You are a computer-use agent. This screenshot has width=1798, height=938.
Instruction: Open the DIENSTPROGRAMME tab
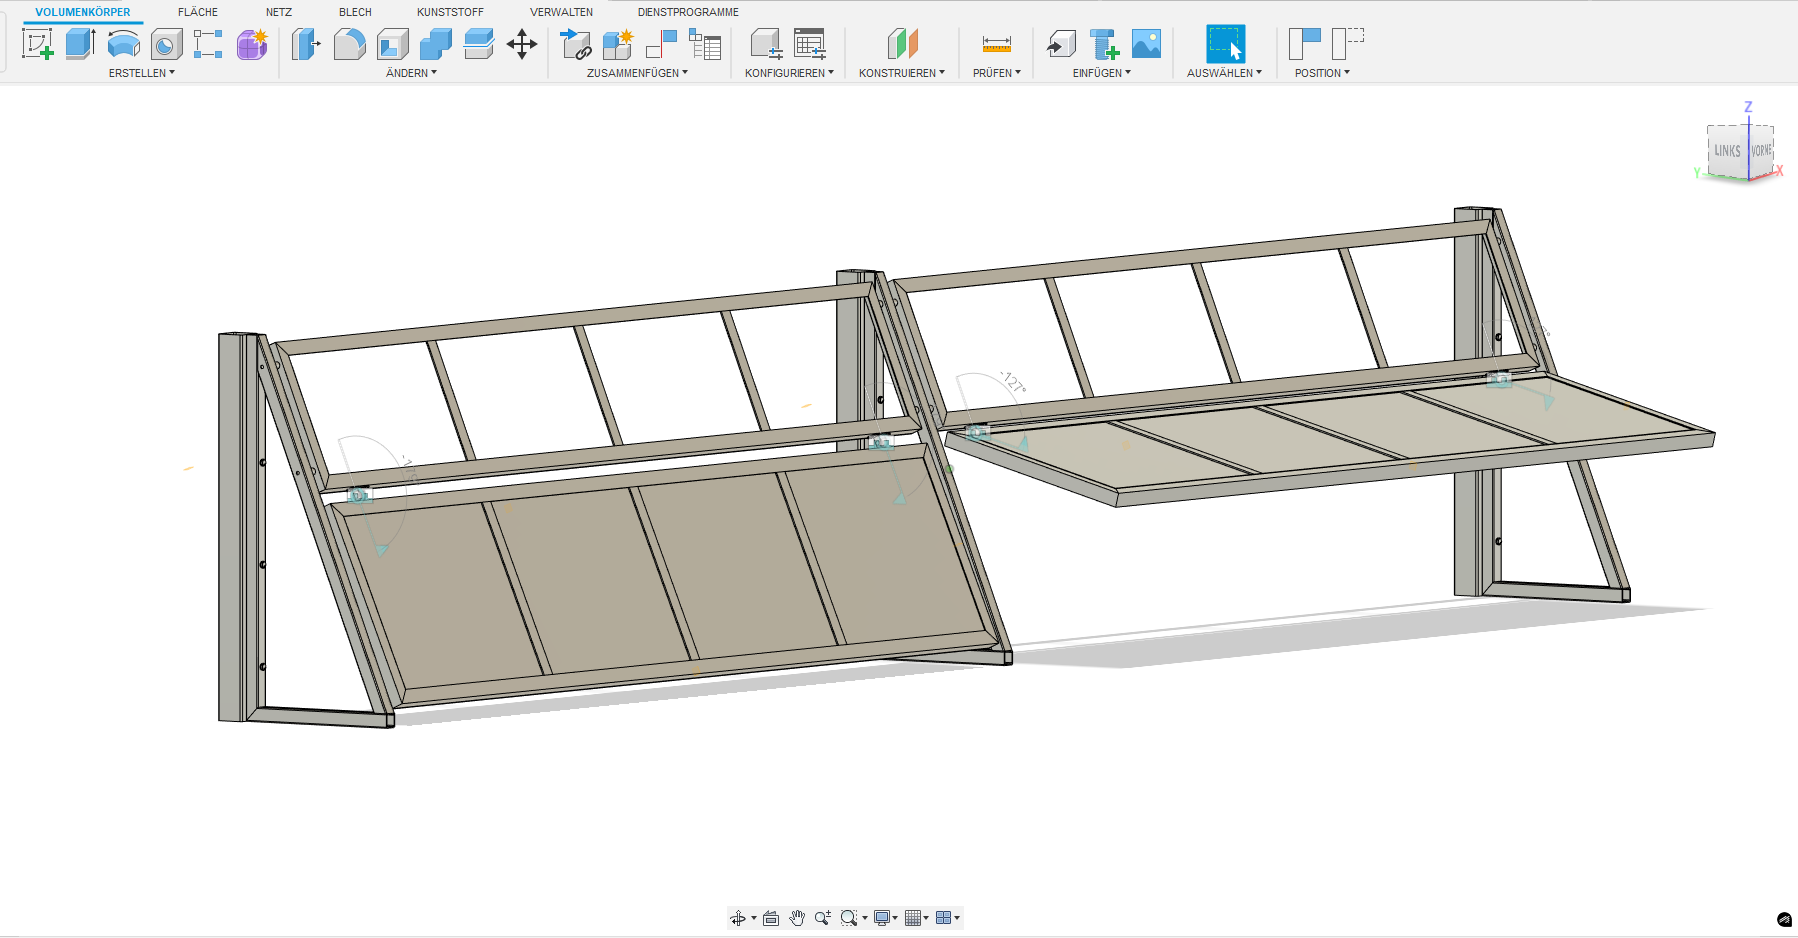(688, 12)
